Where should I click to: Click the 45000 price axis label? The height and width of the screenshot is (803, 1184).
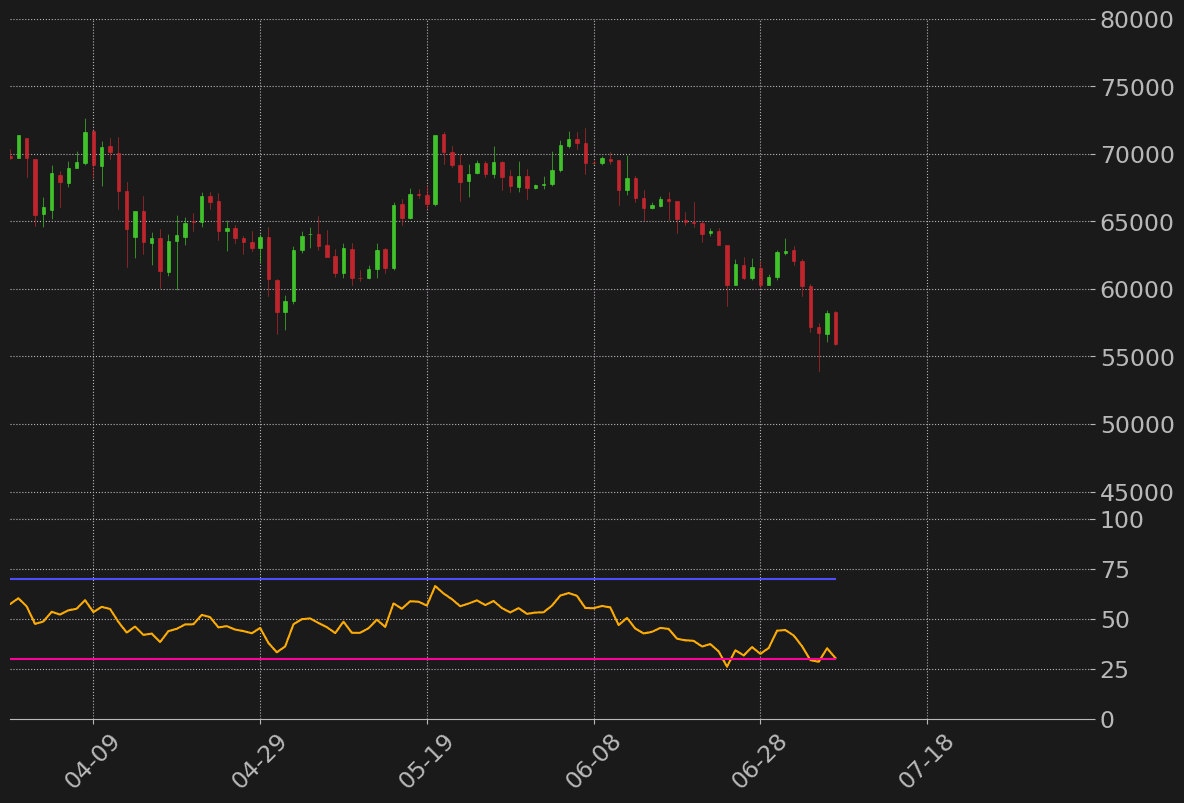coord(1137,492)
